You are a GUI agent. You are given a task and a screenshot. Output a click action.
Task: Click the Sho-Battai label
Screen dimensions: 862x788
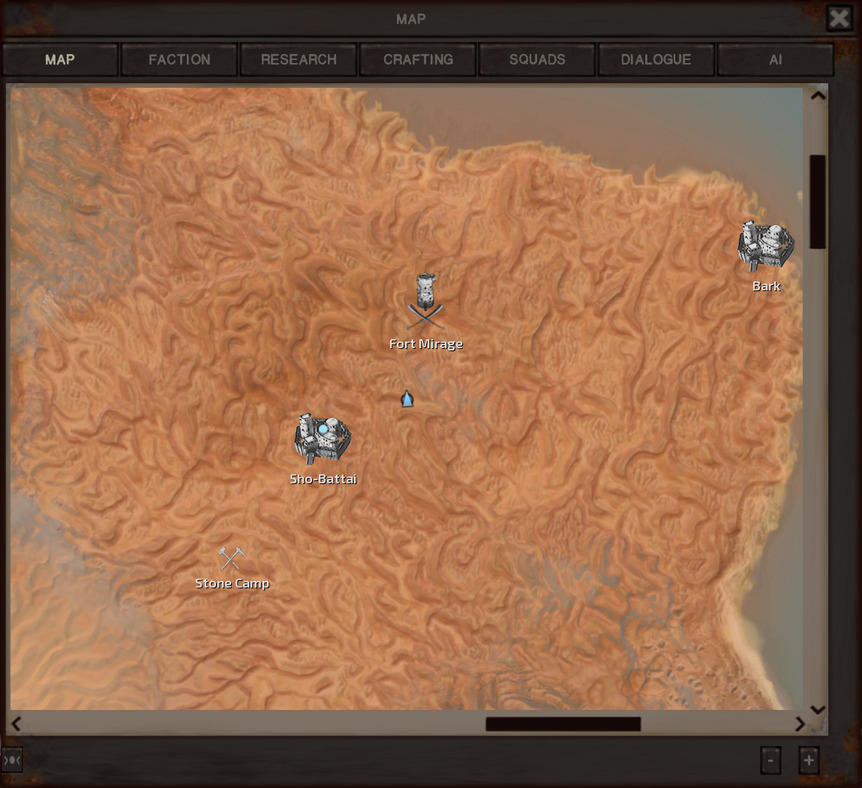click(323, 479)
